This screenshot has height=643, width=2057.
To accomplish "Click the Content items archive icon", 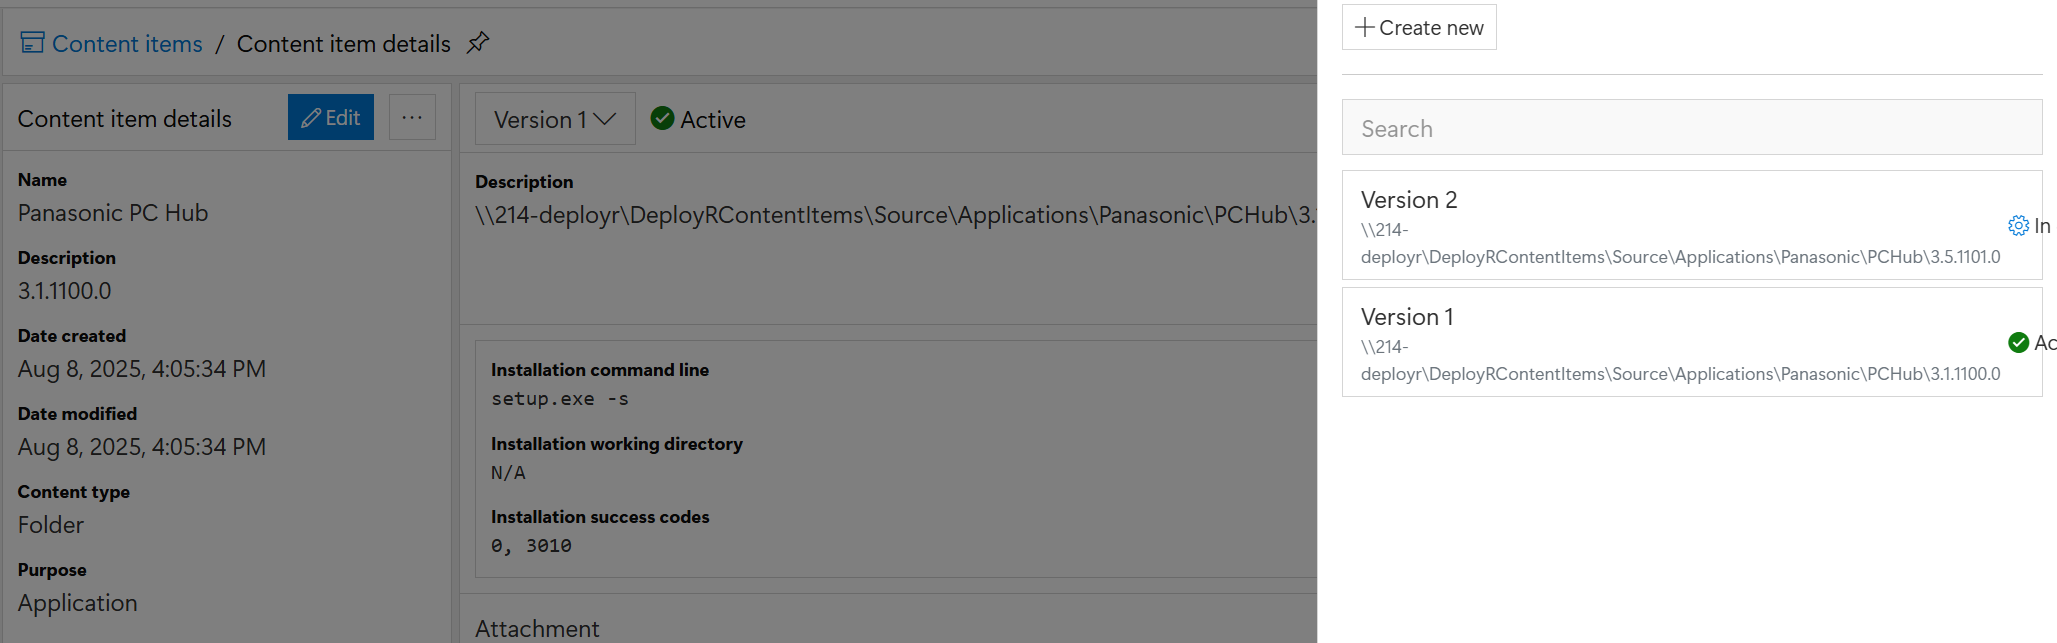I will 32,43.
